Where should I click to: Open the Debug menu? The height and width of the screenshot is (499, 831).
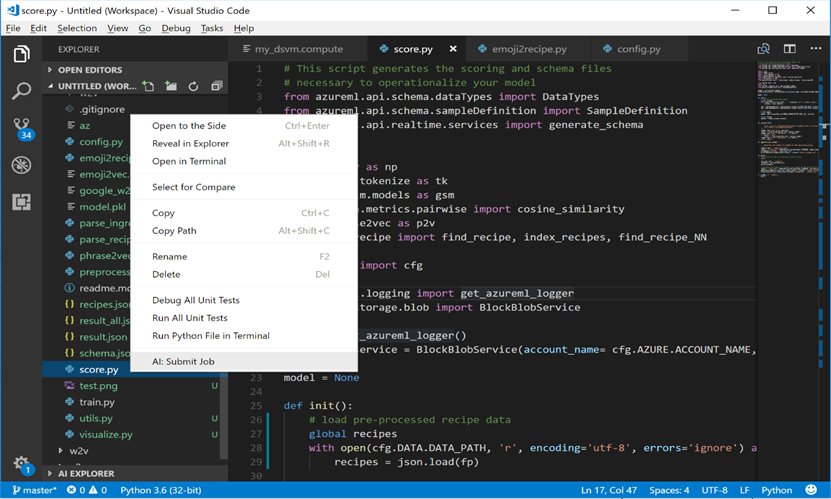175,28
